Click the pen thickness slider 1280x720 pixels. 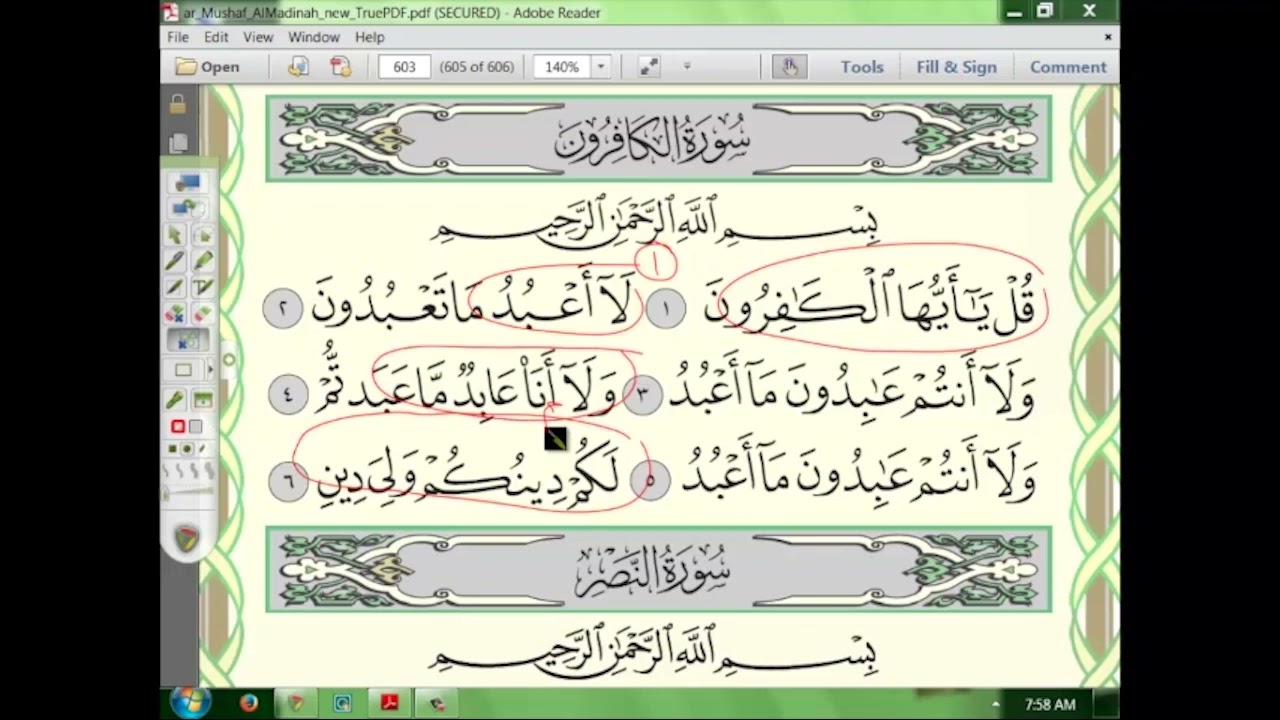188,493
